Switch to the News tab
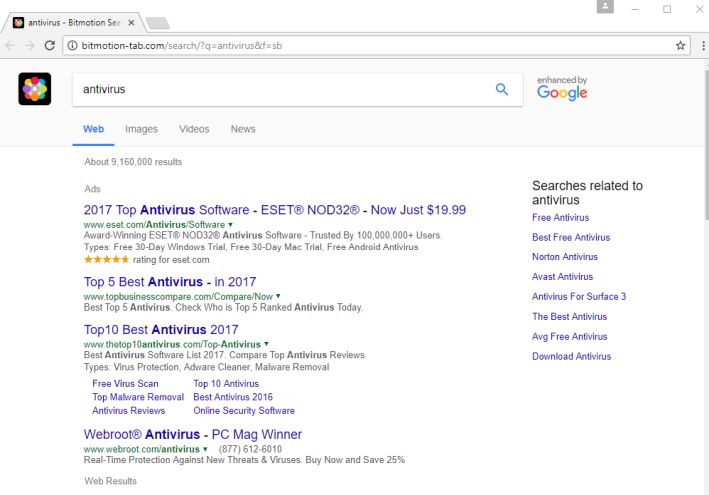709x495 pixels. (x=243, y=129)
